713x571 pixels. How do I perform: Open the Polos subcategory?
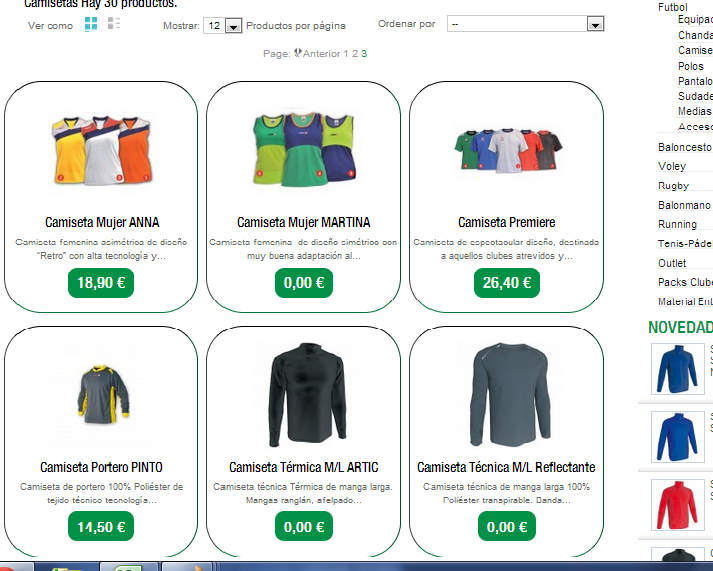pos(691,66)
